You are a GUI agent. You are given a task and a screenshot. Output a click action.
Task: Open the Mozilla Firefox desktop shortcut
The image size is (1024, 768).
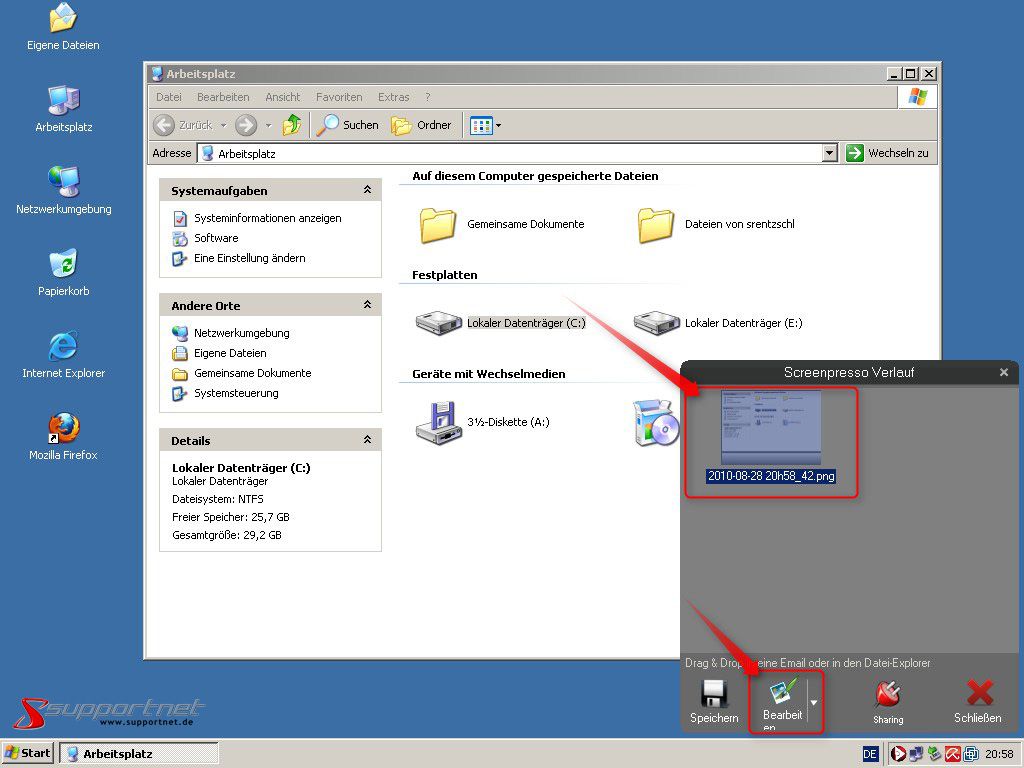point(63,428)
